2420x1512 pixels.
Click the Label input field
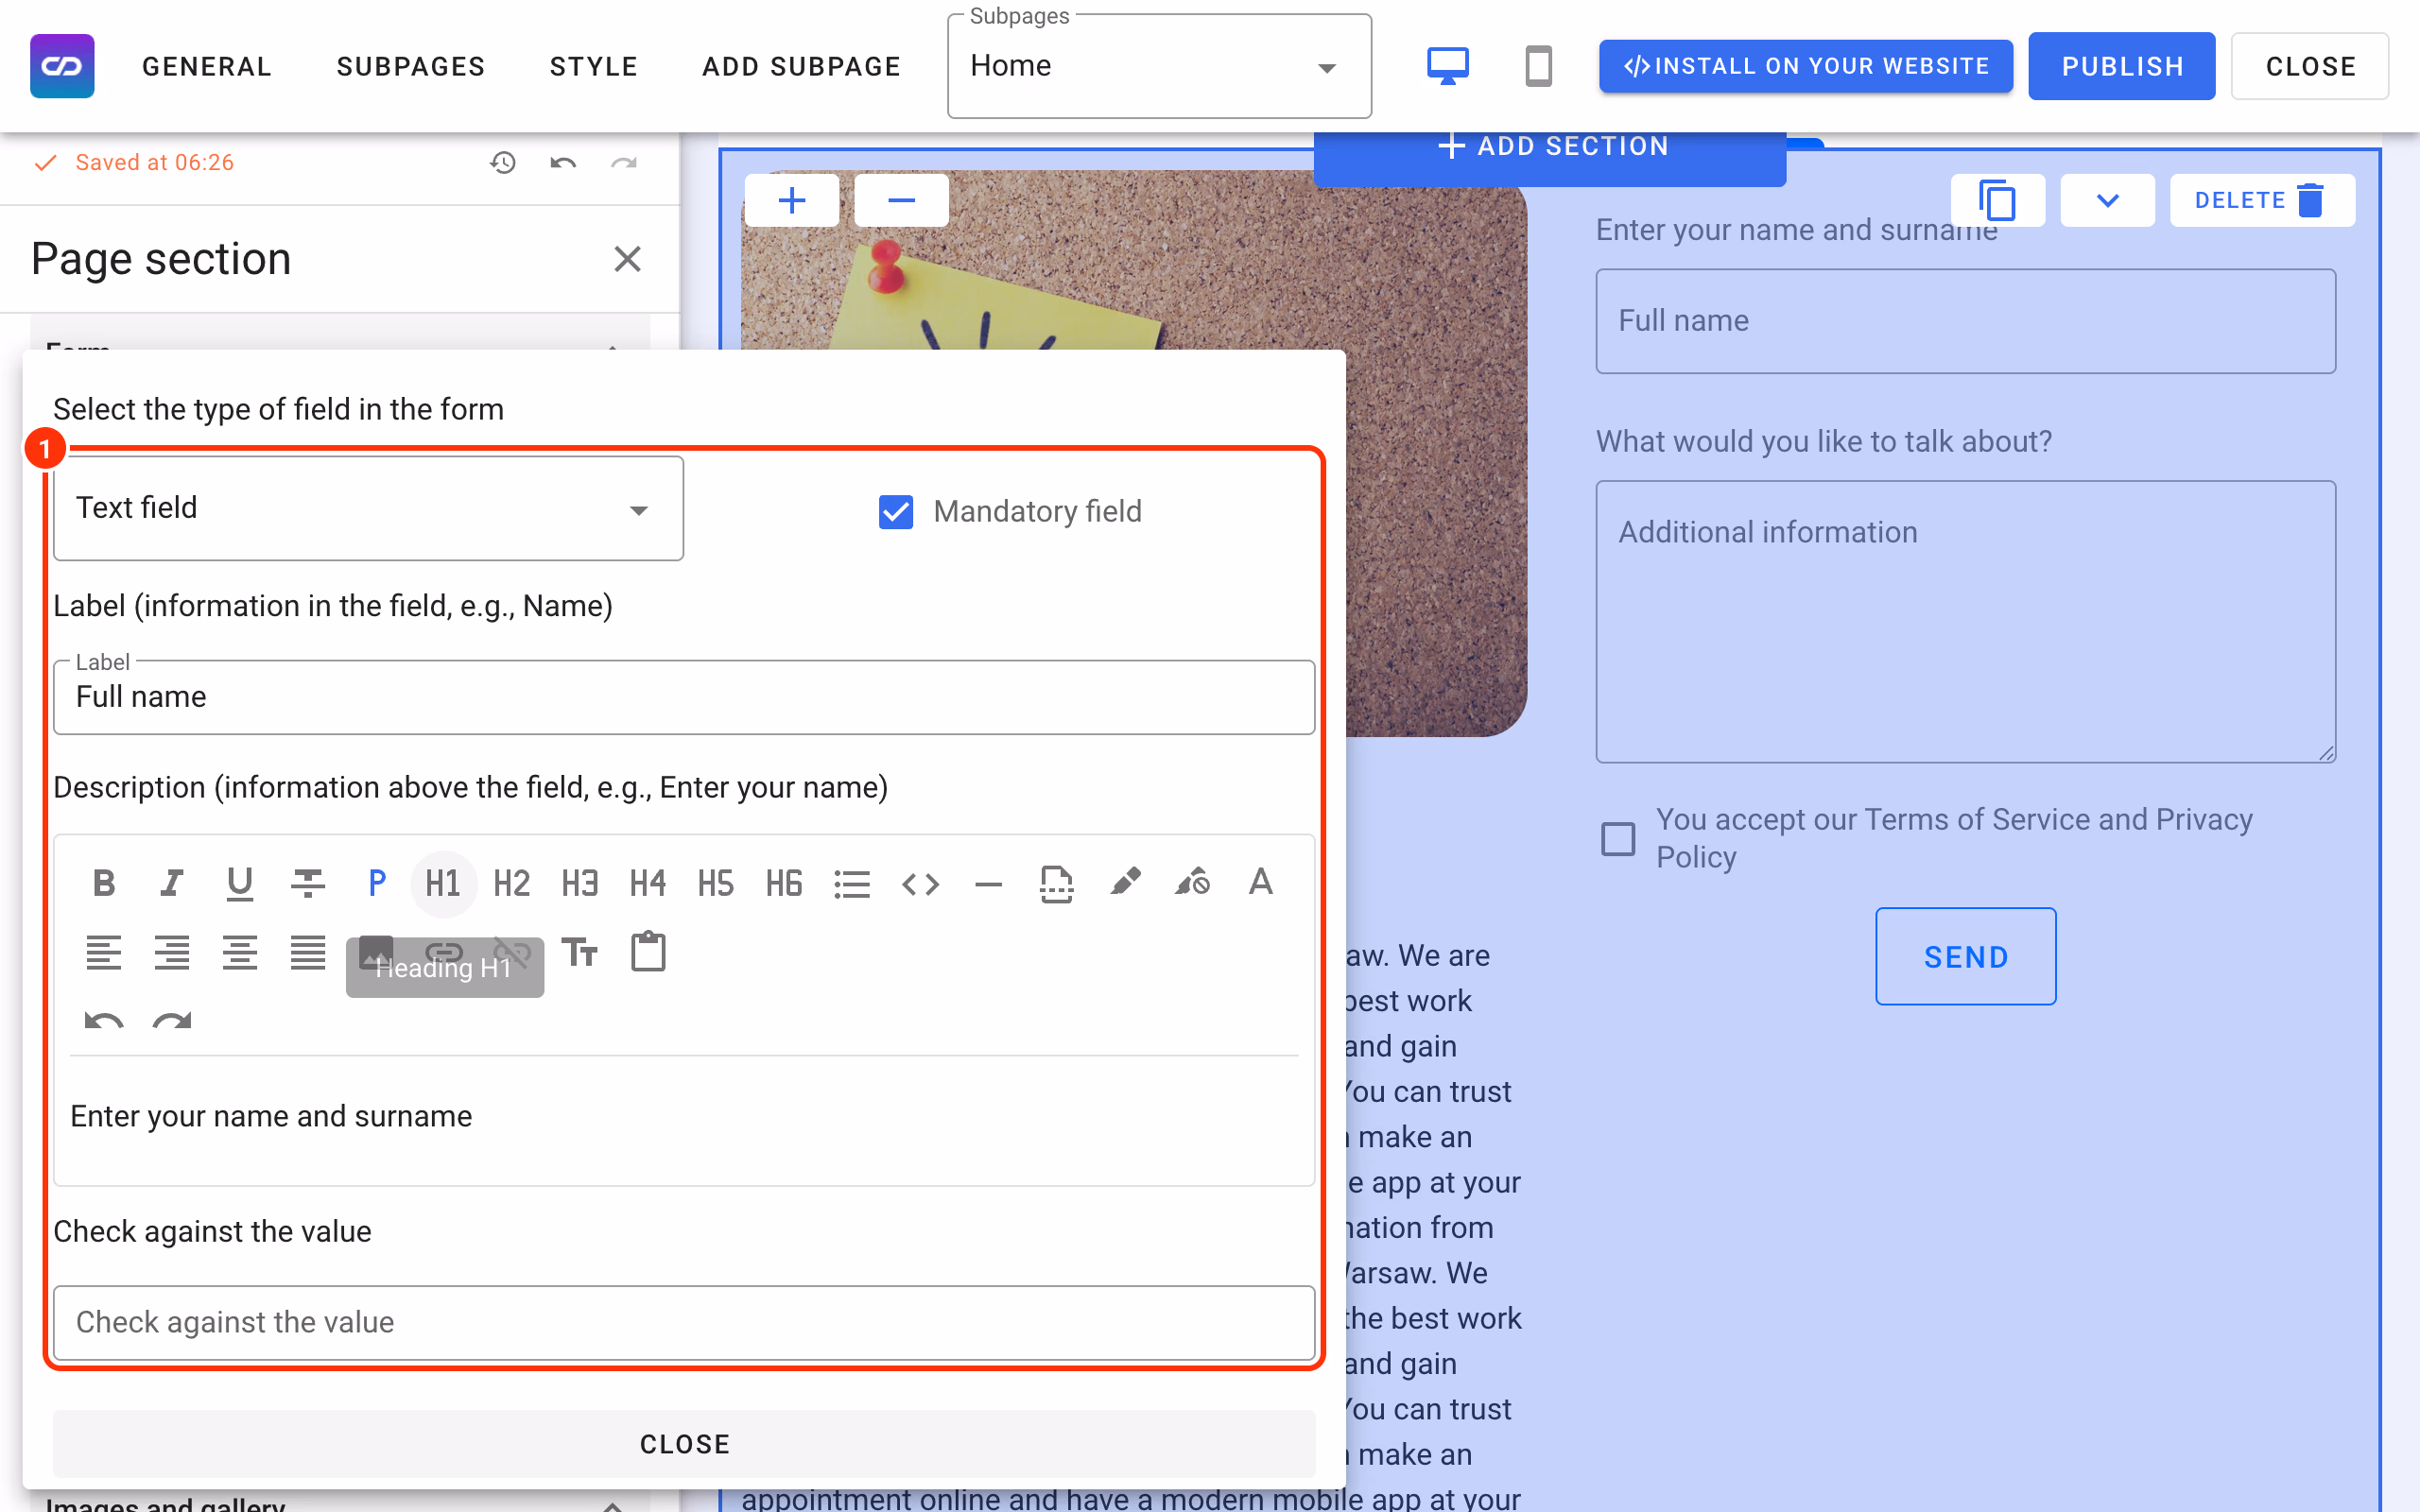point(684,697)
